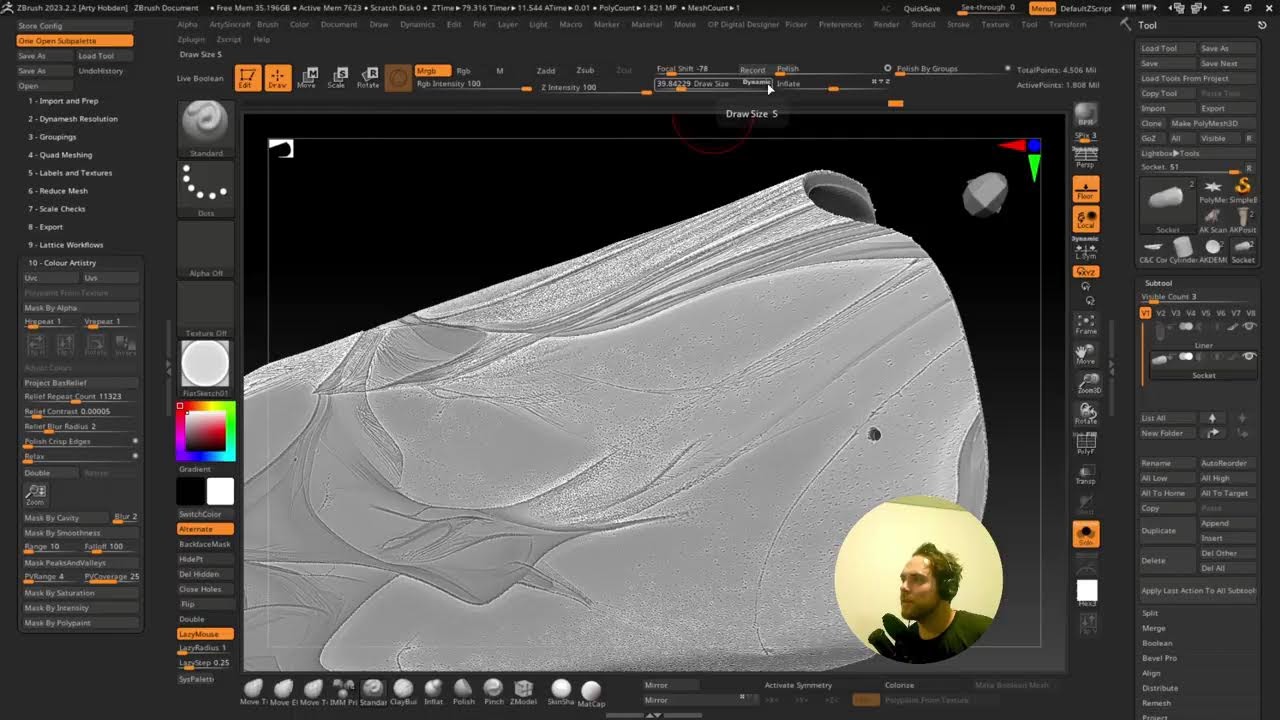Collapse 10 - Colour Artistry section
This screenshot has width=1280, height=720.
click(x=62, y=263)
